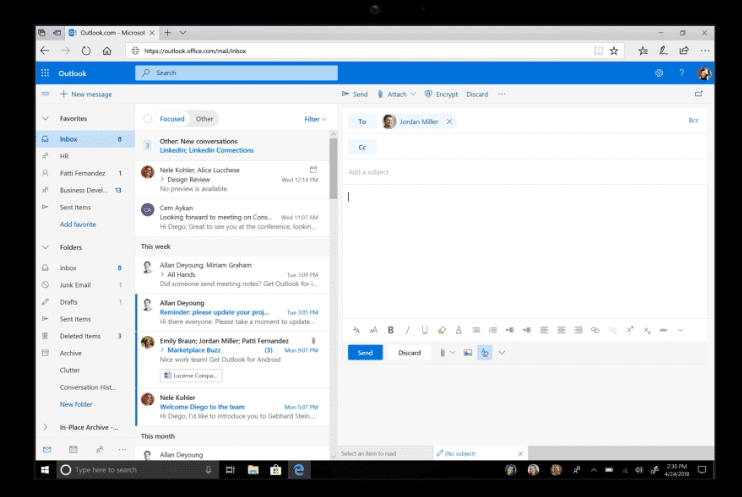Remove Jordan Miller recipient
The width and height of the screenshot is (742, 497).
tap(449, 122)
